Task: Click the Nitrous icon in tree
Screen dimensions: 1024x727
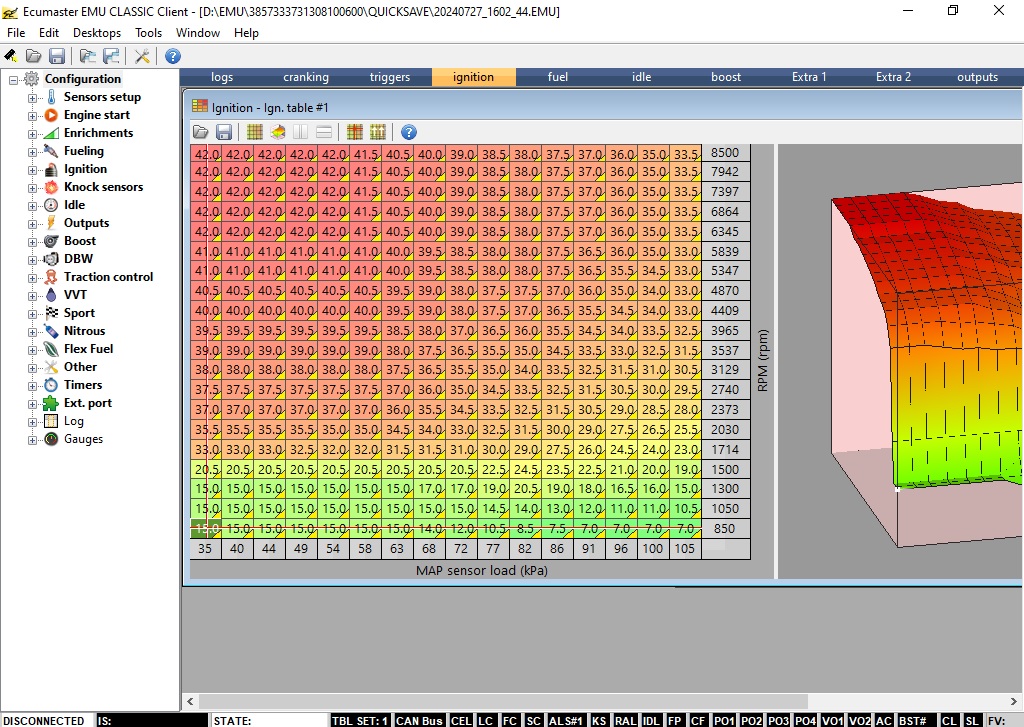Action: (52, 331)
